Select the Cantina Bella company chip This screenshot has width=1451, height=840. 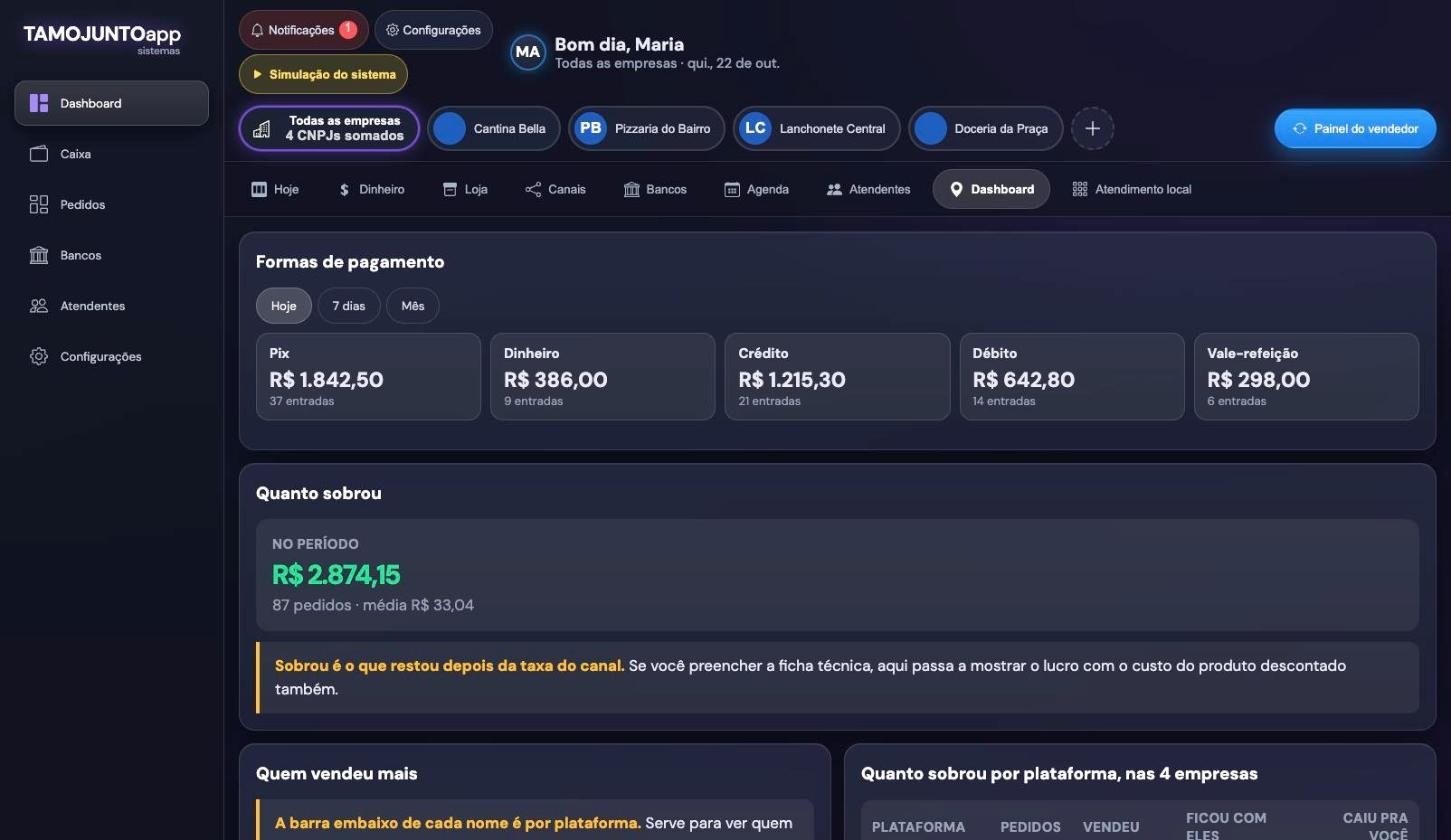coord(494,129)
